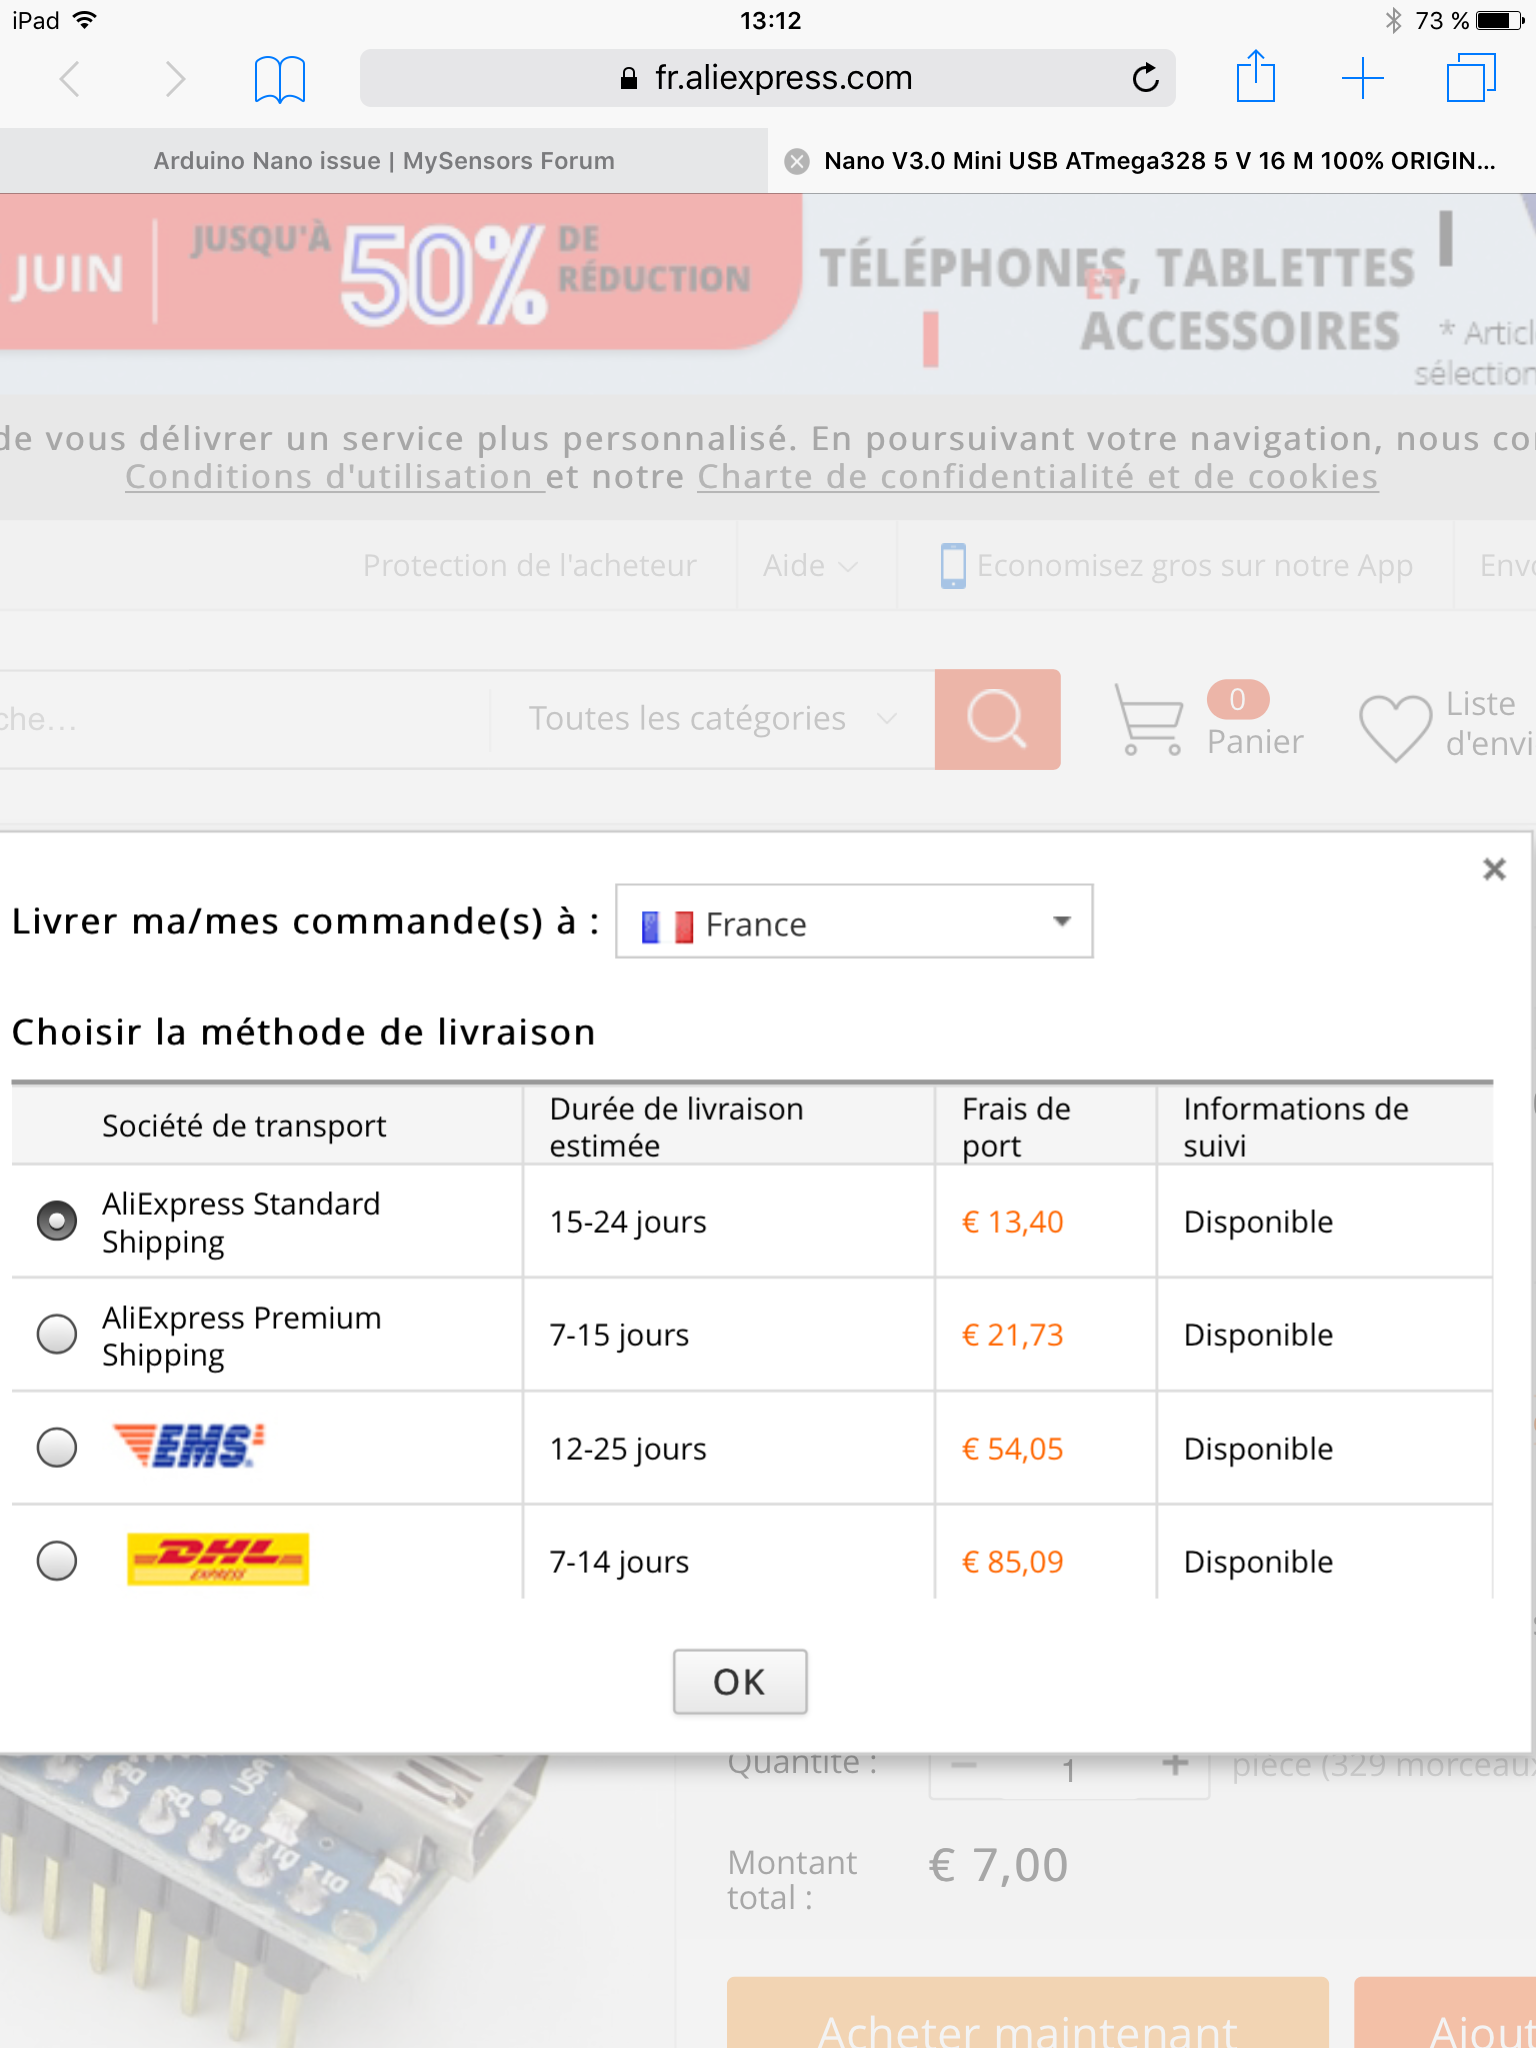Select AliExpress Standard Shipping radio button
This screenshot has width=1536, height=2048.
(x=57, y=1221)
